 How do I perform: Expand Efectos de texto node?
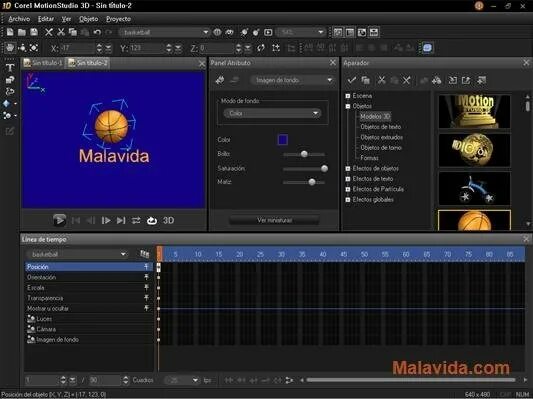(348, 179)
